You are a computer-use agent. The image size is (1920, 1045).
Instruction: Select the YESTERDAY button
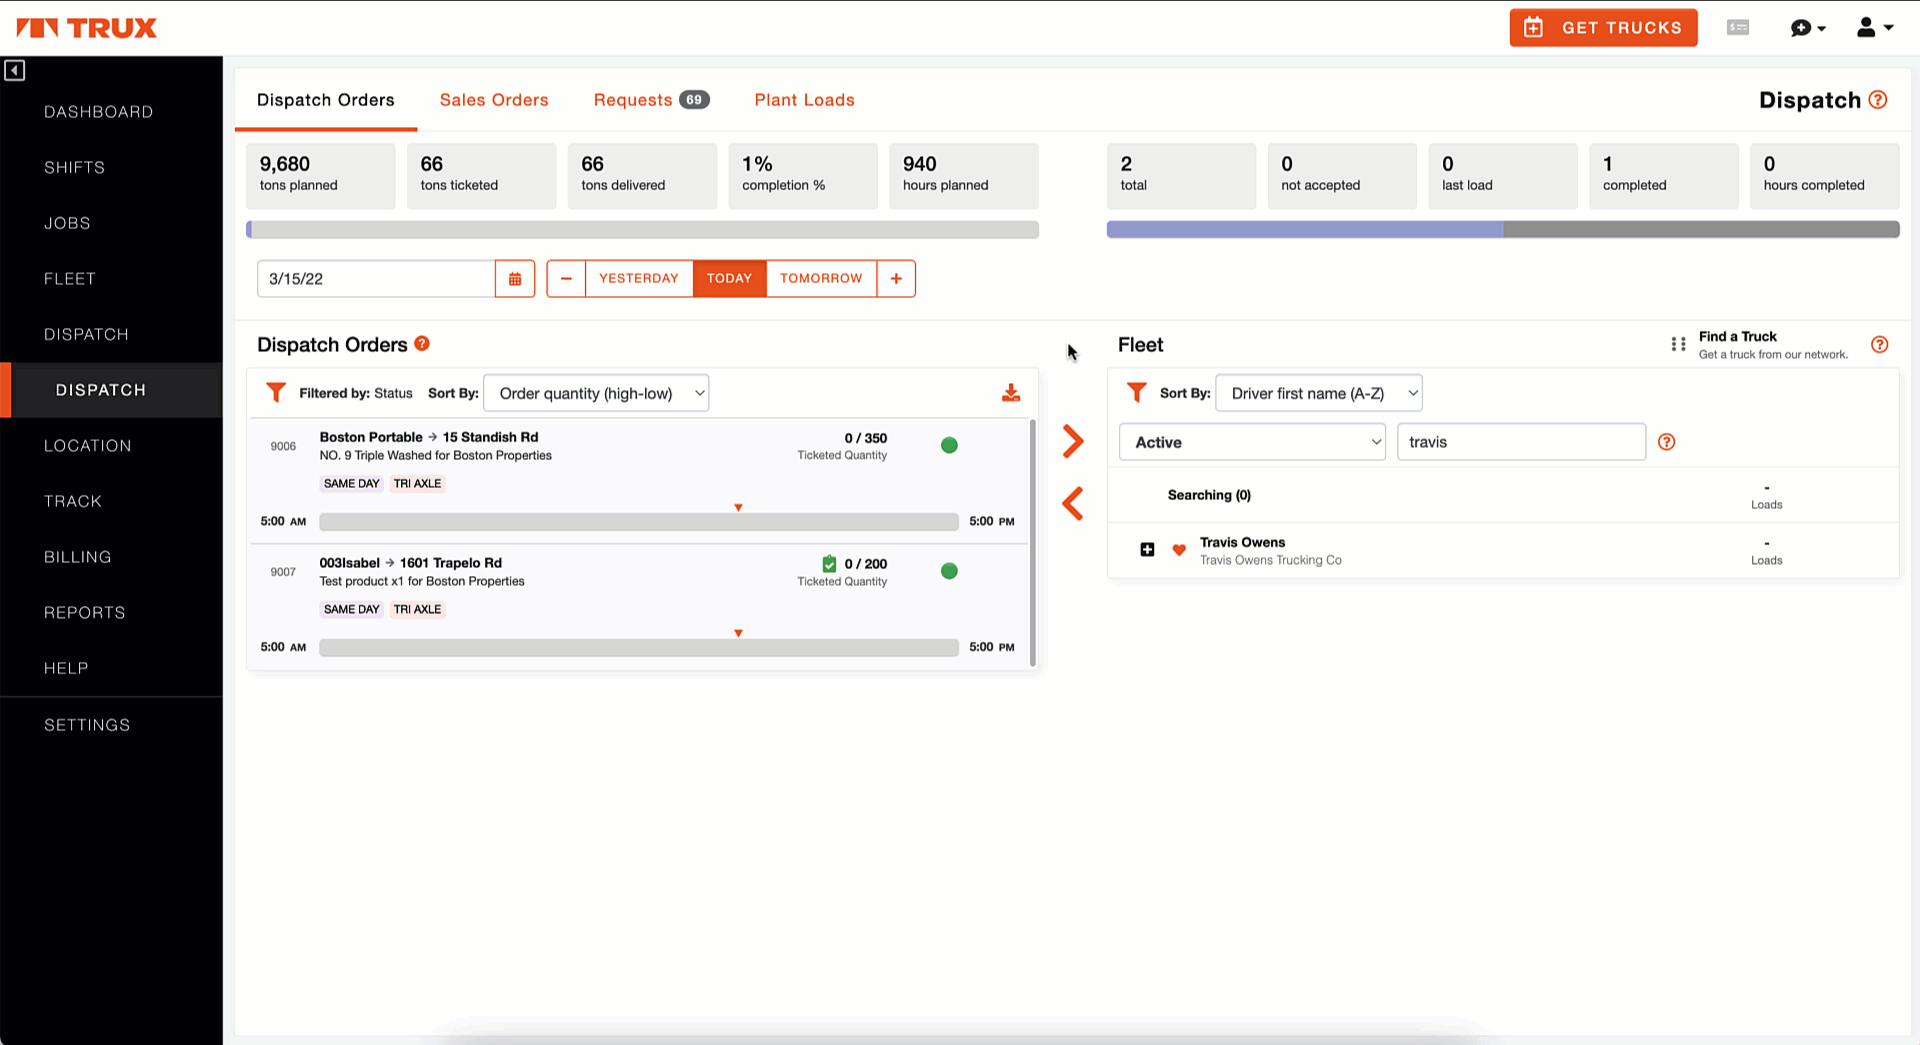[x=639, y=279]
